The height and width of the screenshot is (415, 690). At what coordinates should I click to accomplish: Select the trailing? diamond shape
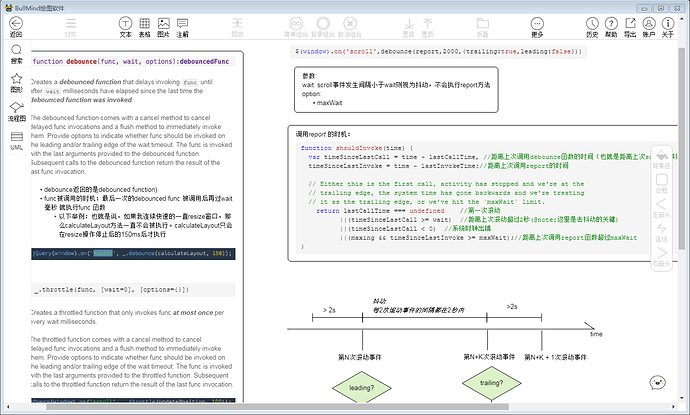click(x=492, y=383)
